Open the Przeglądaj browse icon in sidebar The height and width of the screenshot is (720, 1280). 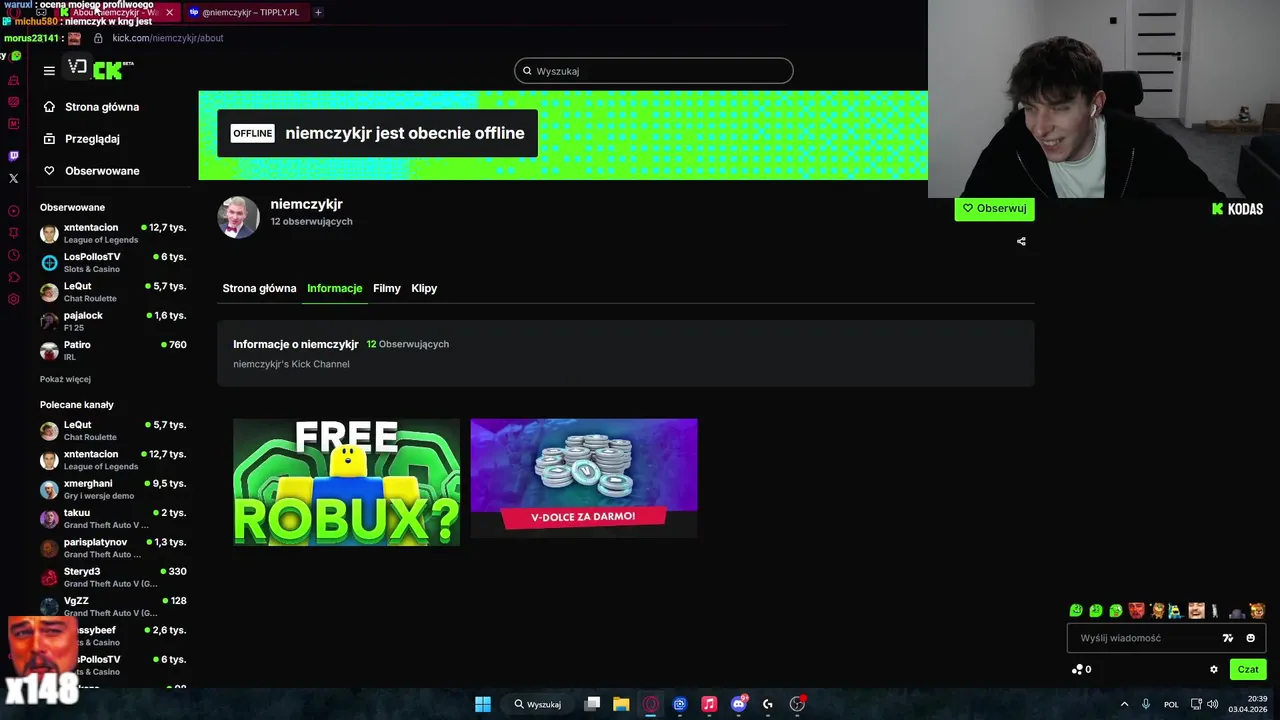(49, 138)
